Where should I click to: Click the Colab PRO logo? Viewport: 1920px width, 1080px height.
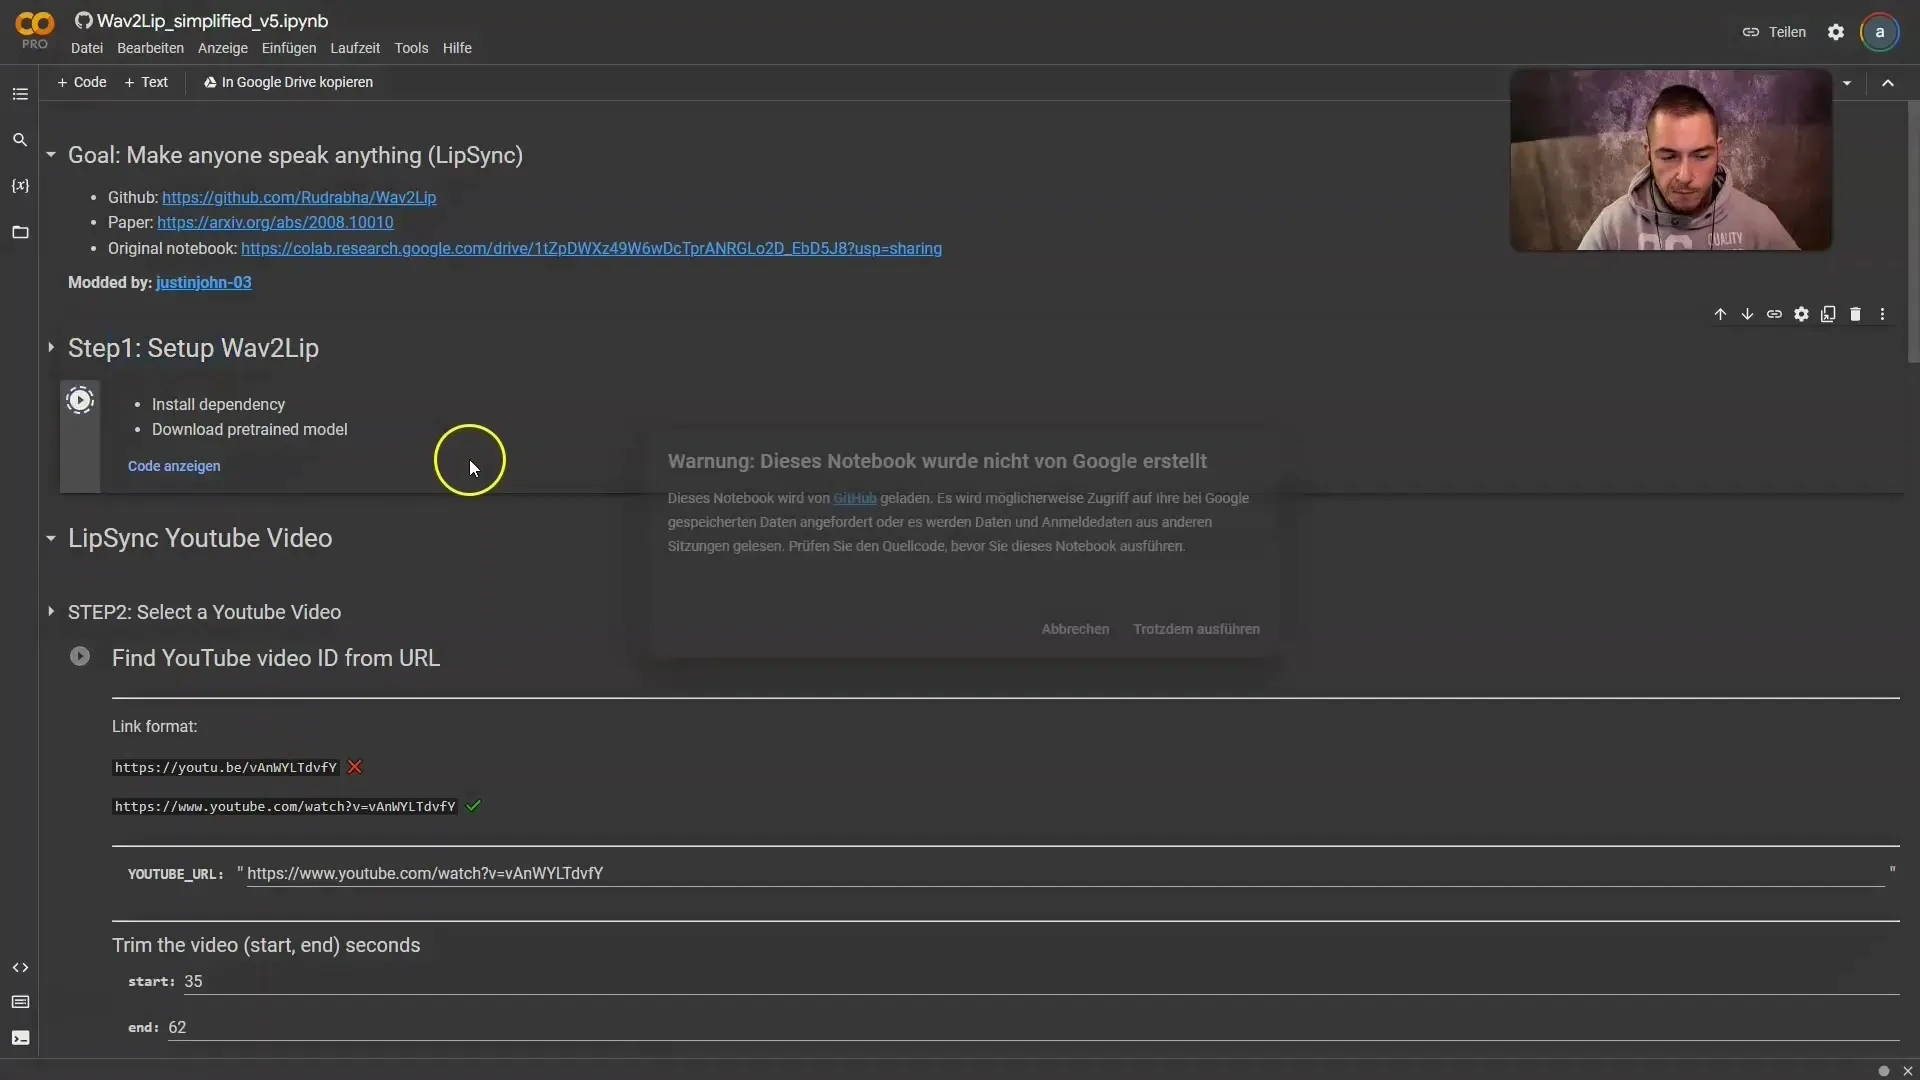(35, 30)
